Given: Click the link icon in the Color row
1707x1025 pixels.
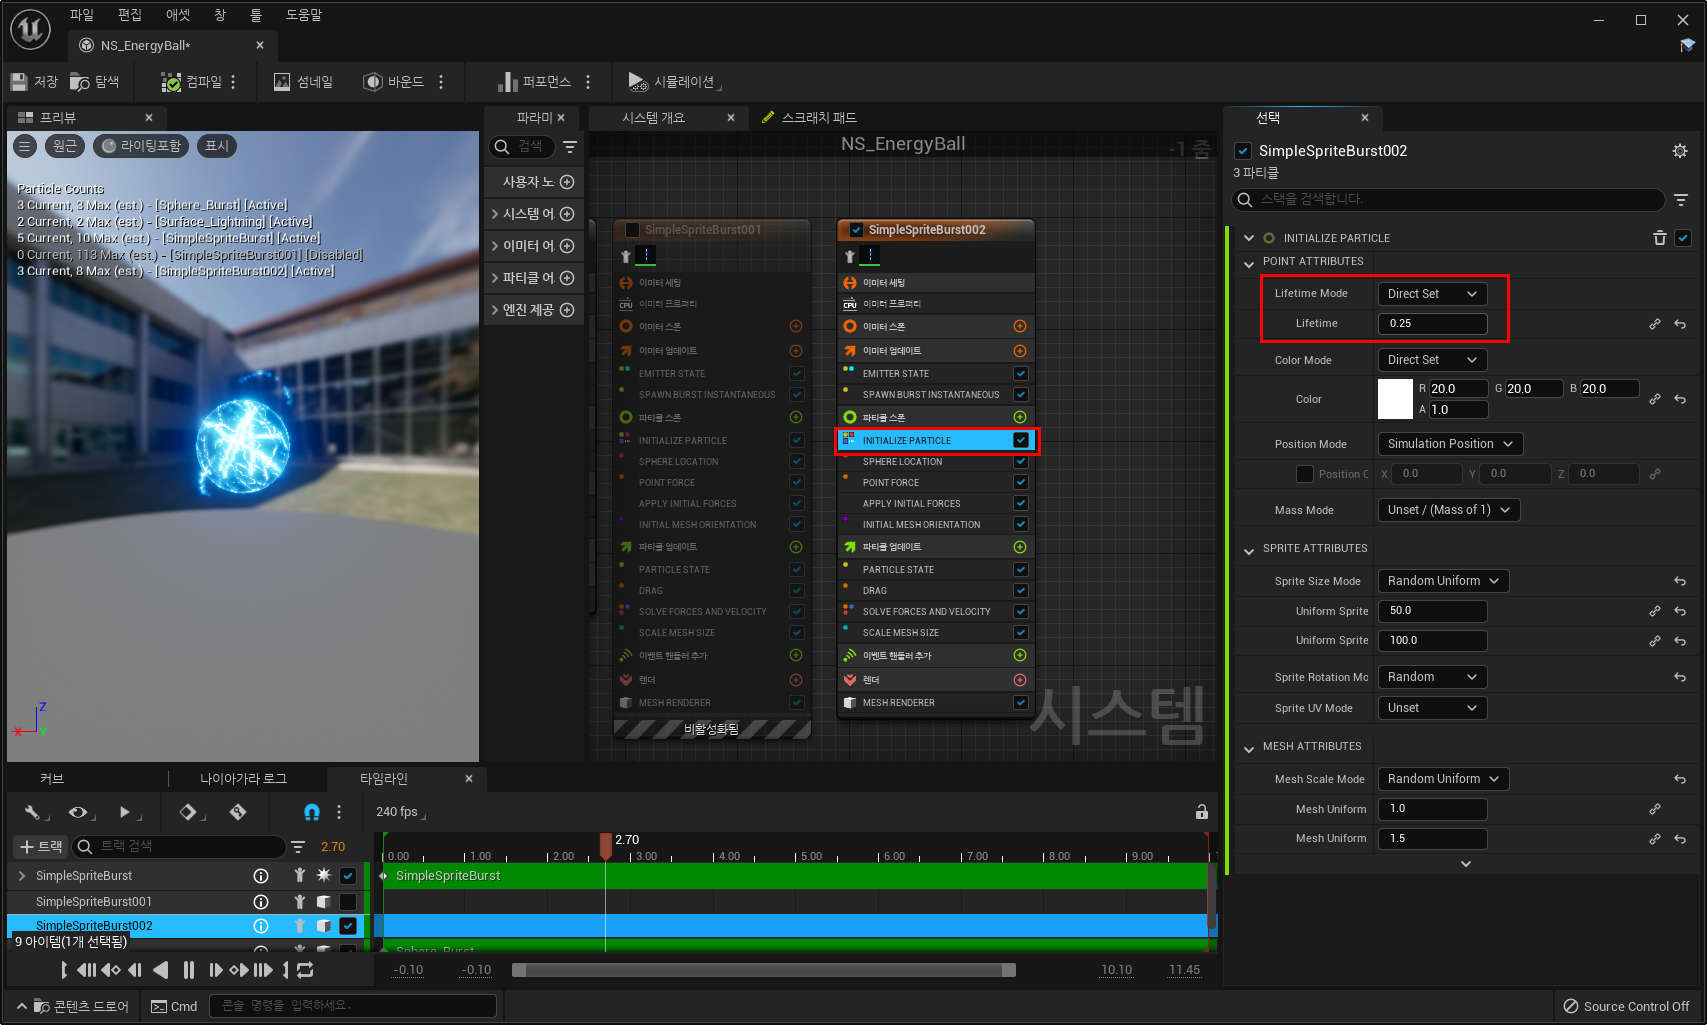Looking at the screenshot, I should click(x=1655, y=399).
